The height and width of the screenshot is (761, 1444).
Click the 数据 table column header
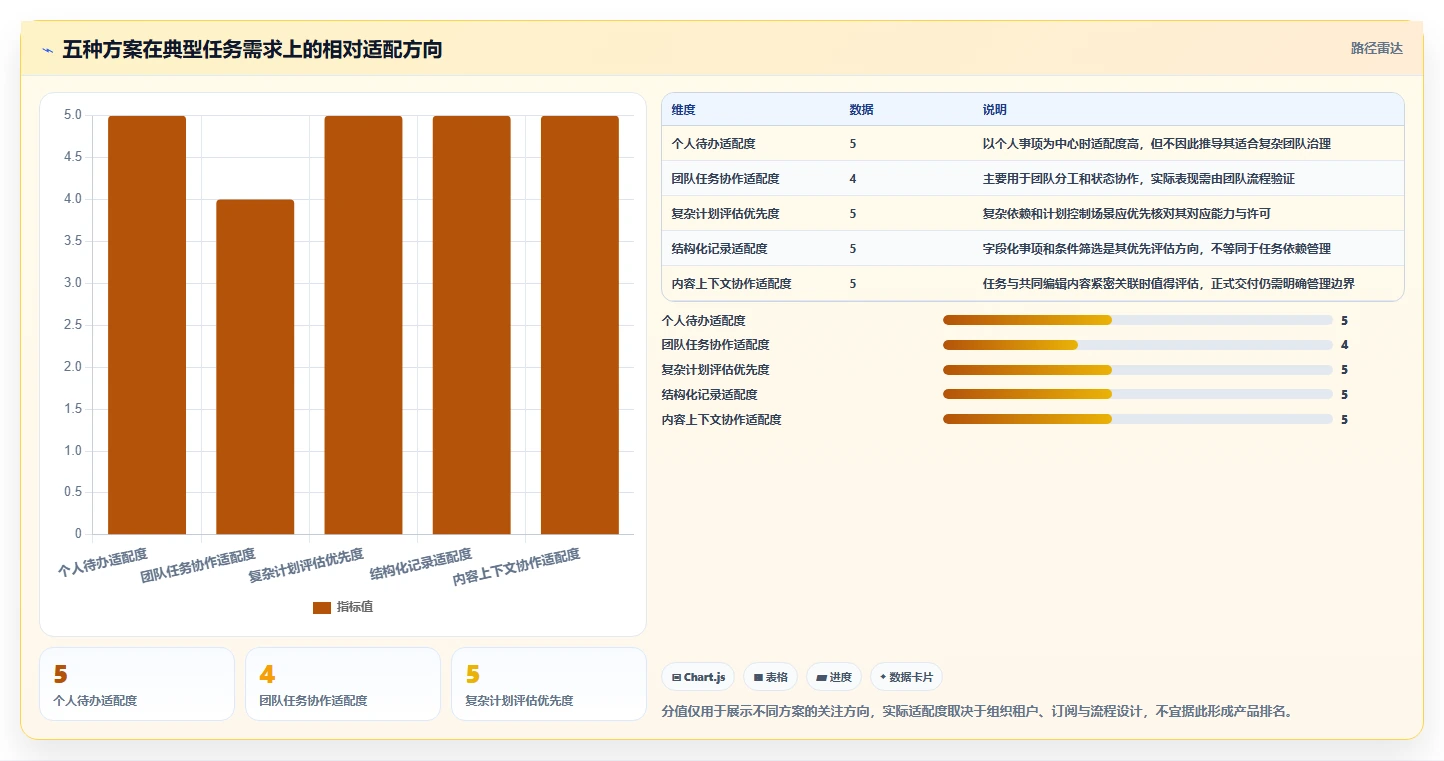(x=862, y=109)
